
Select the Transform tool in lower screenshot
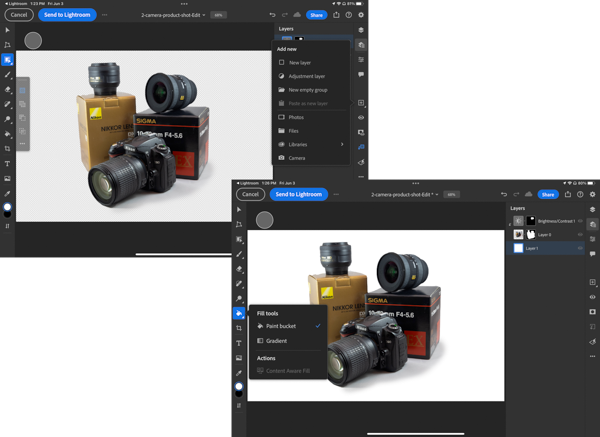[239, 224]
